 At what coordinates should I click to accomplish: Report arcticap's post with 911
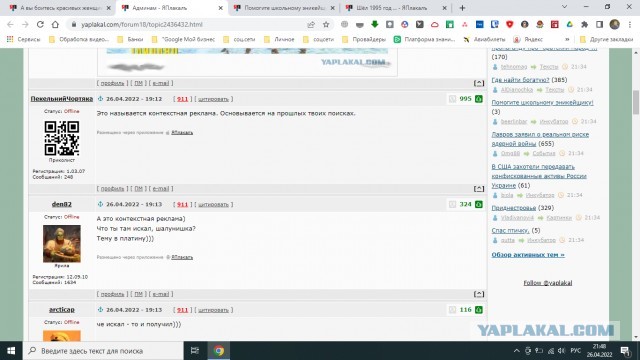[x=182, y=310]
